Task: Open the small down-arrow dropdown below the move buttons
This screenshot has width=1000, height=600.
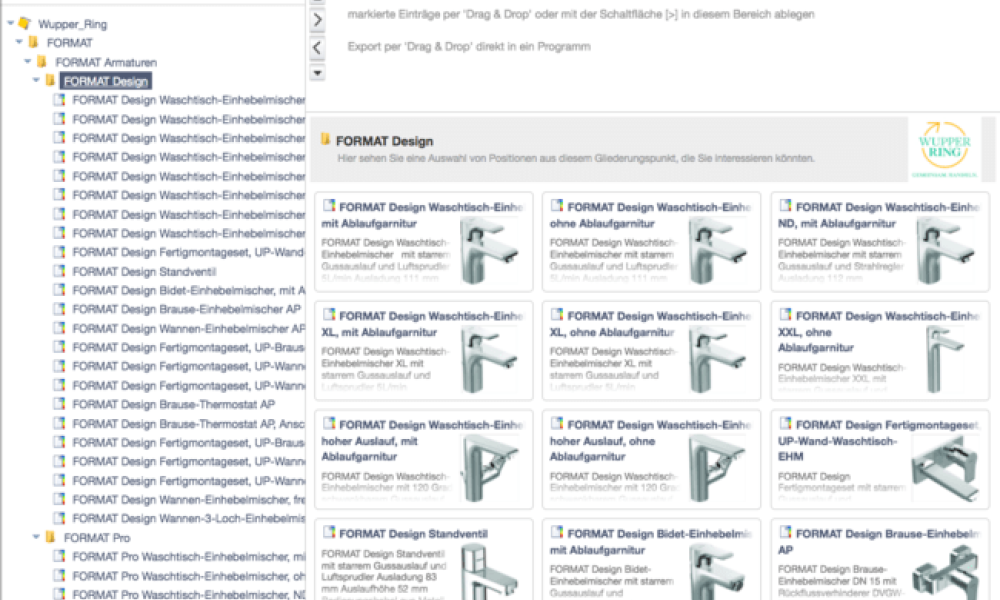Action: (x=317, y=73)
